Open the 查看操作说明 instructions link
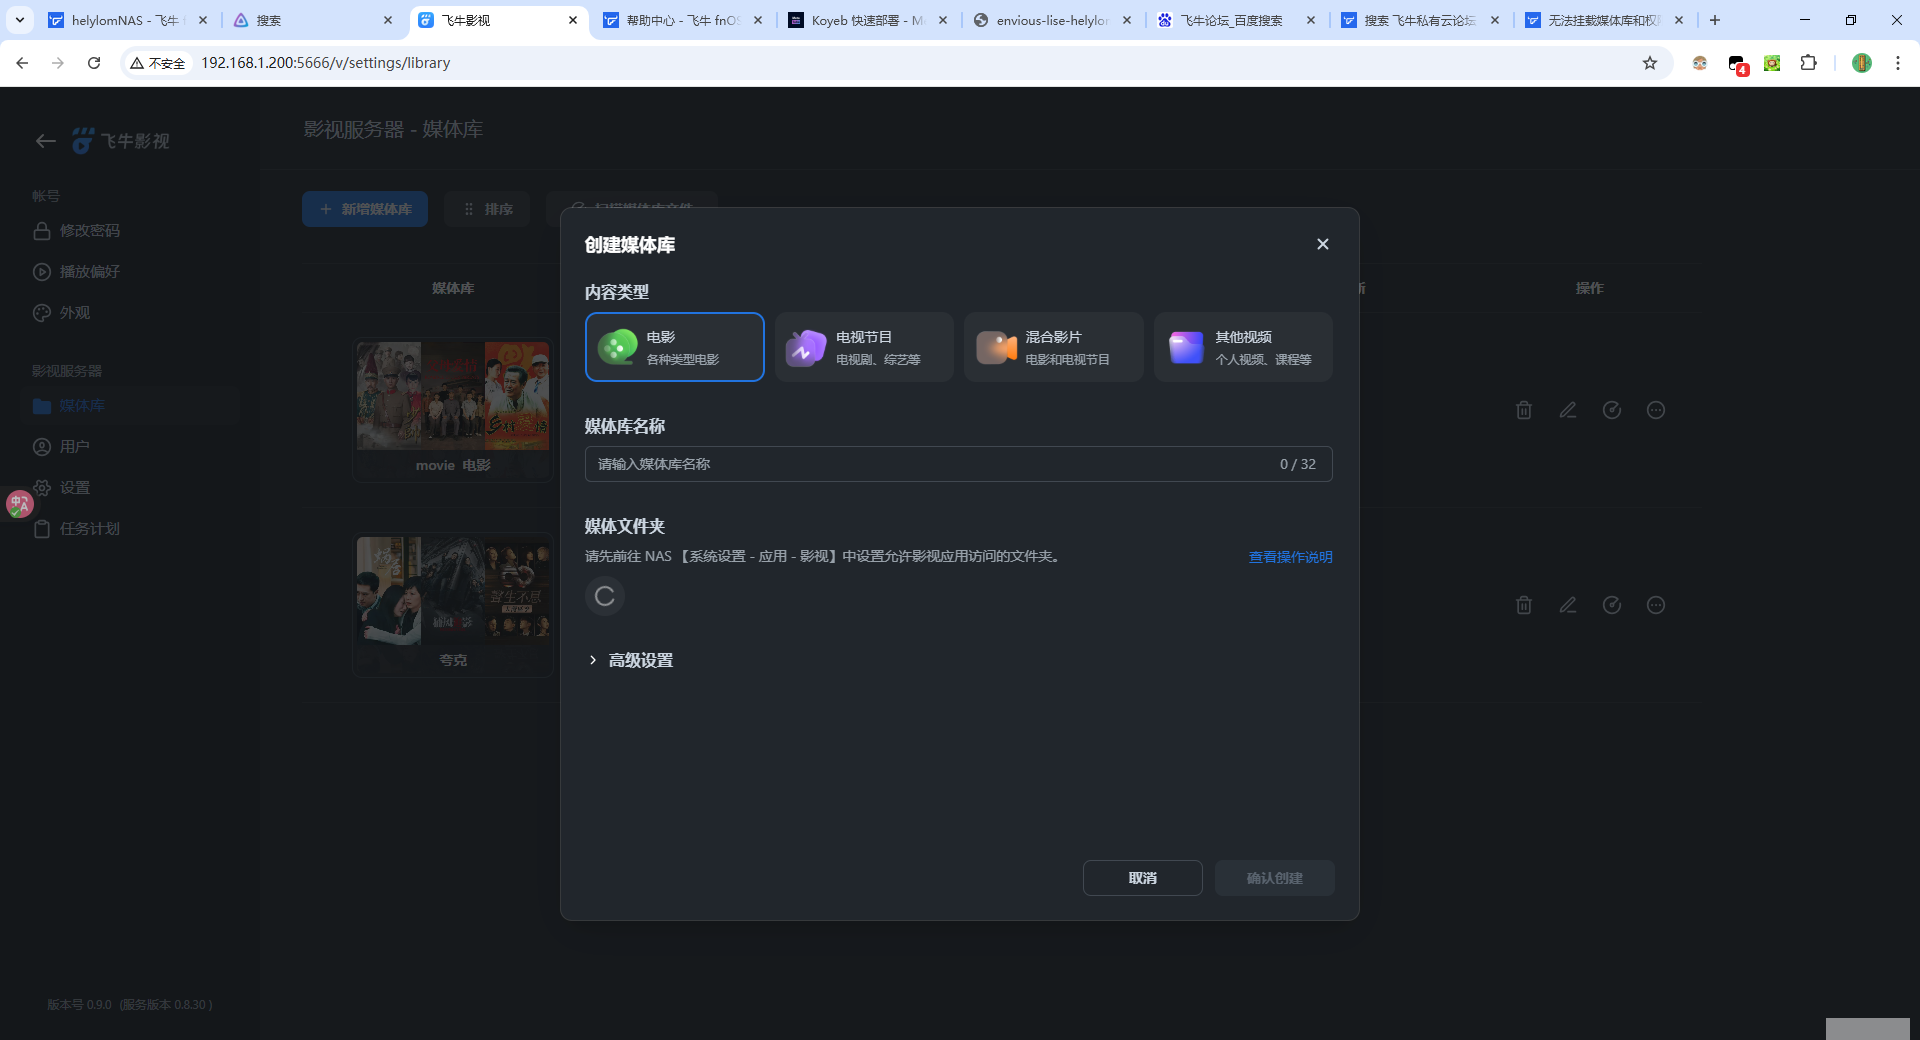Screen dimensions: 1920x1040 point(1289,557)
